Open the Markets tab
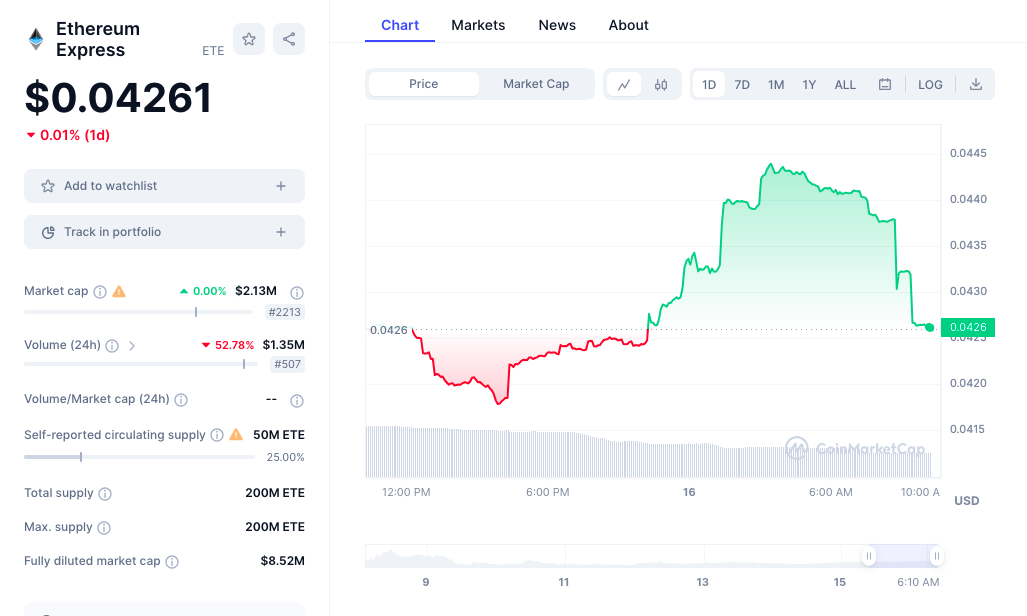The image size is (1027, 616). (478, 25)
